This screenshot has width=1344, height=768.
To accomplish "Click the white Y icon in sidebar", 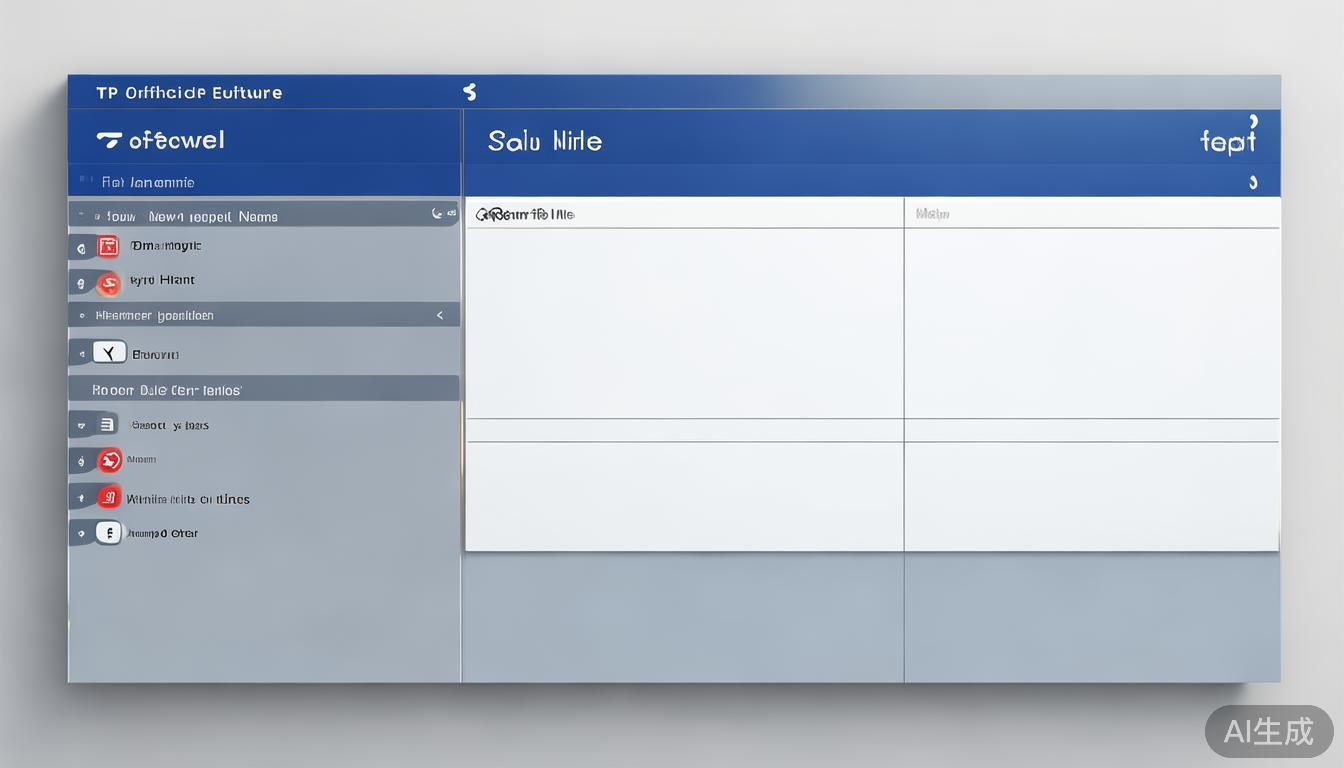I will tap(109, 352).
